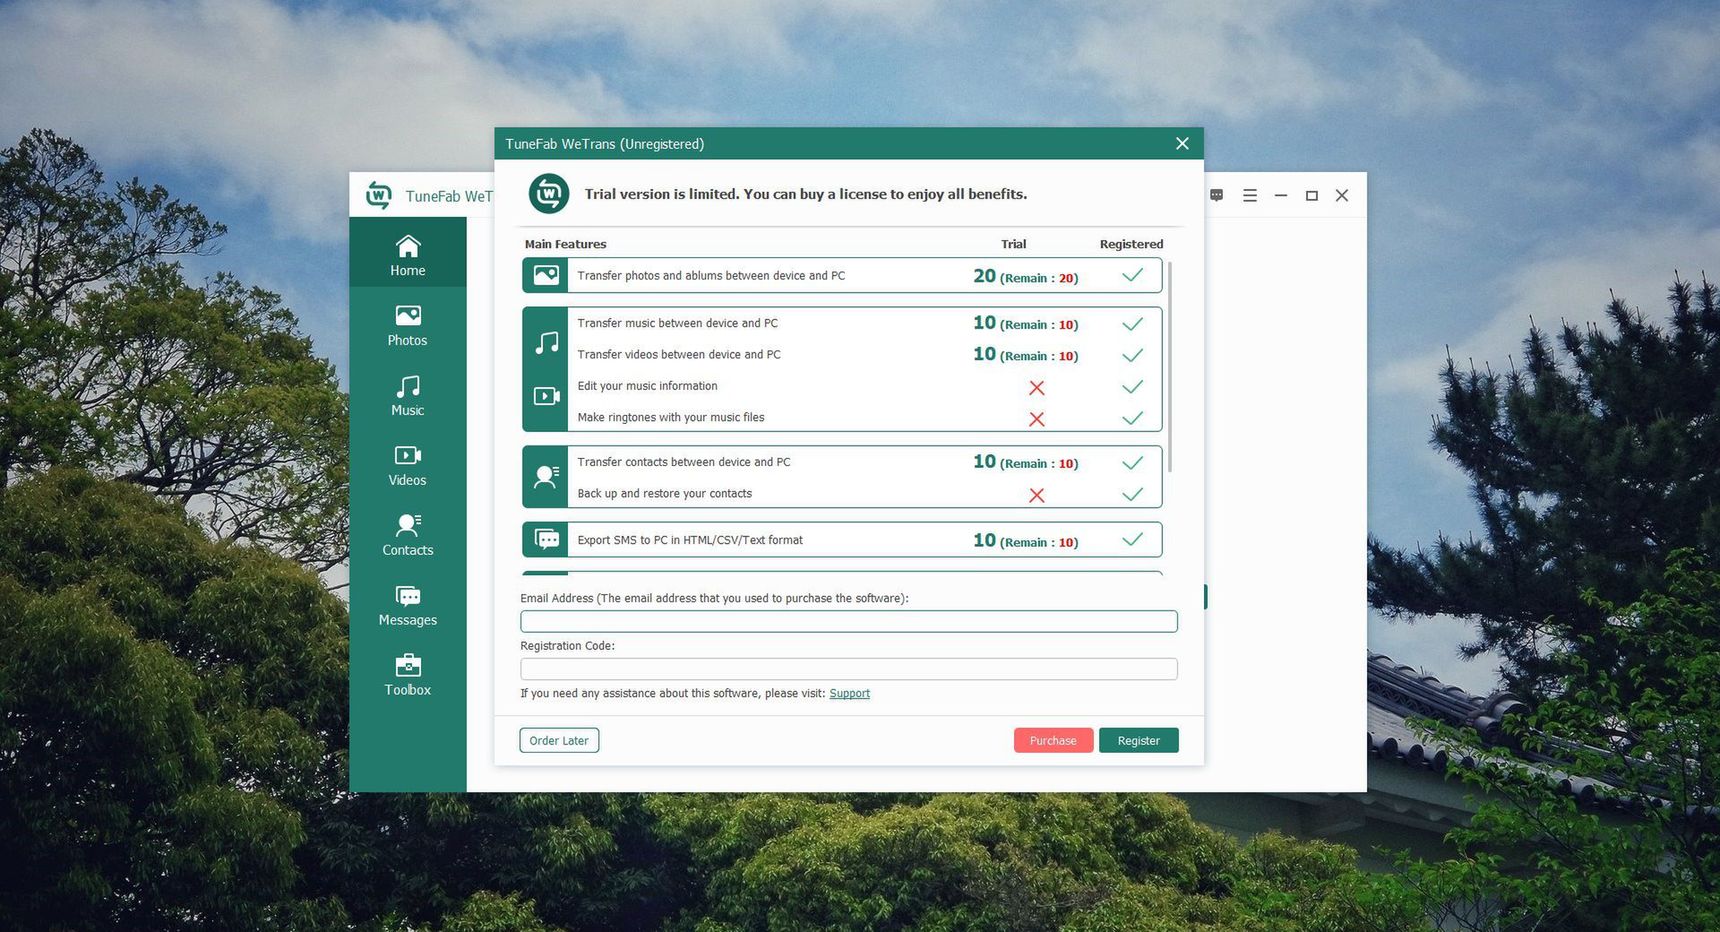Click registered checkmark for Transfer photos row
This screenshot has height=932, width=1720.
[1132, 275]
